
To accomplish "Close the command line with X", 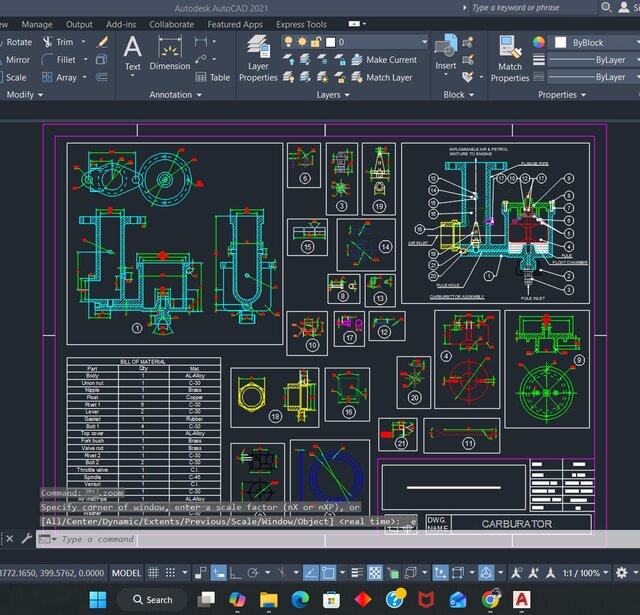I will click(10, 539).
